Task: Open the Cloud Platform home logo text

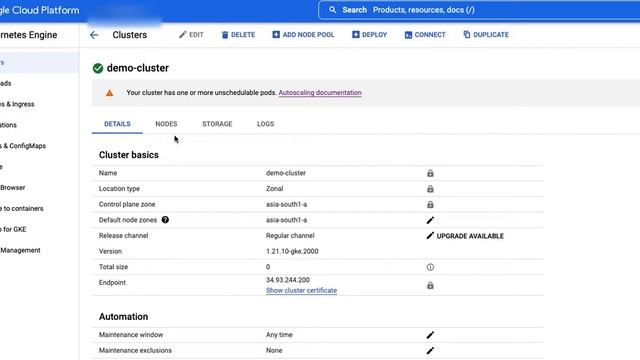Action: (40, 10)
